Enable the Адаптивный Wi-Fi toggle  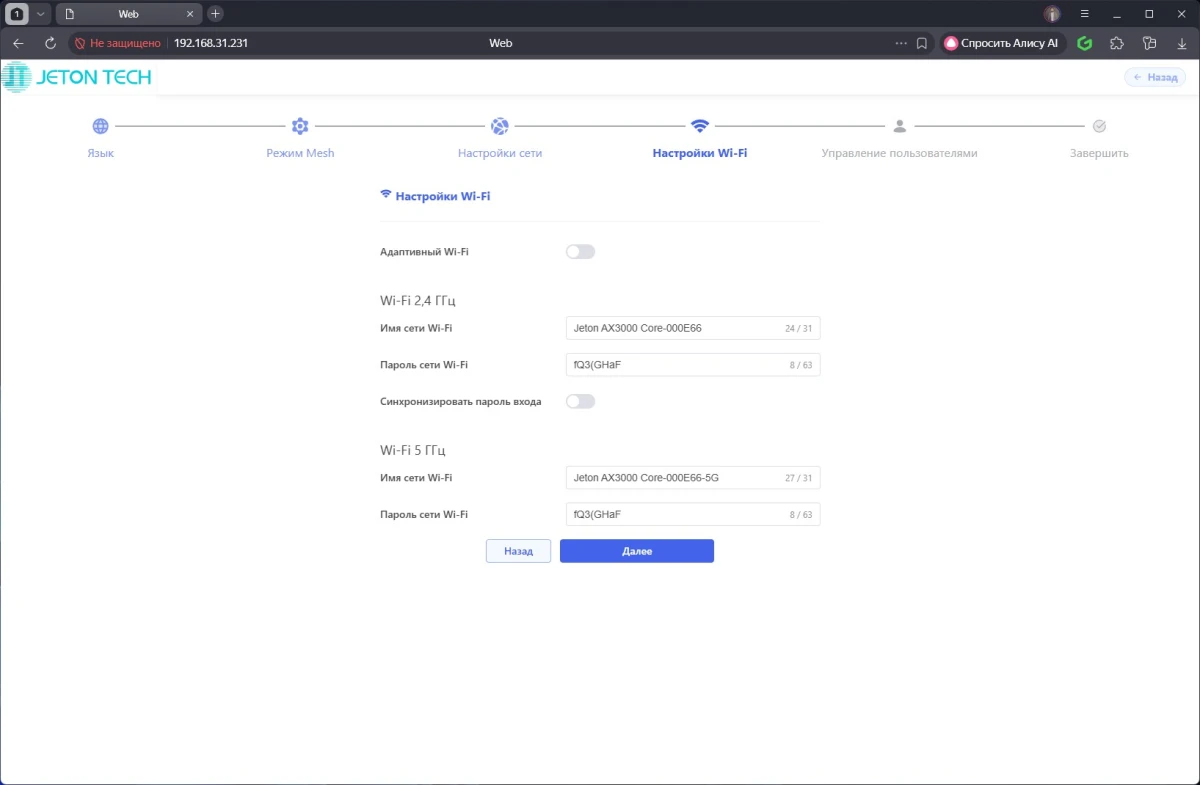pos(580,252)
